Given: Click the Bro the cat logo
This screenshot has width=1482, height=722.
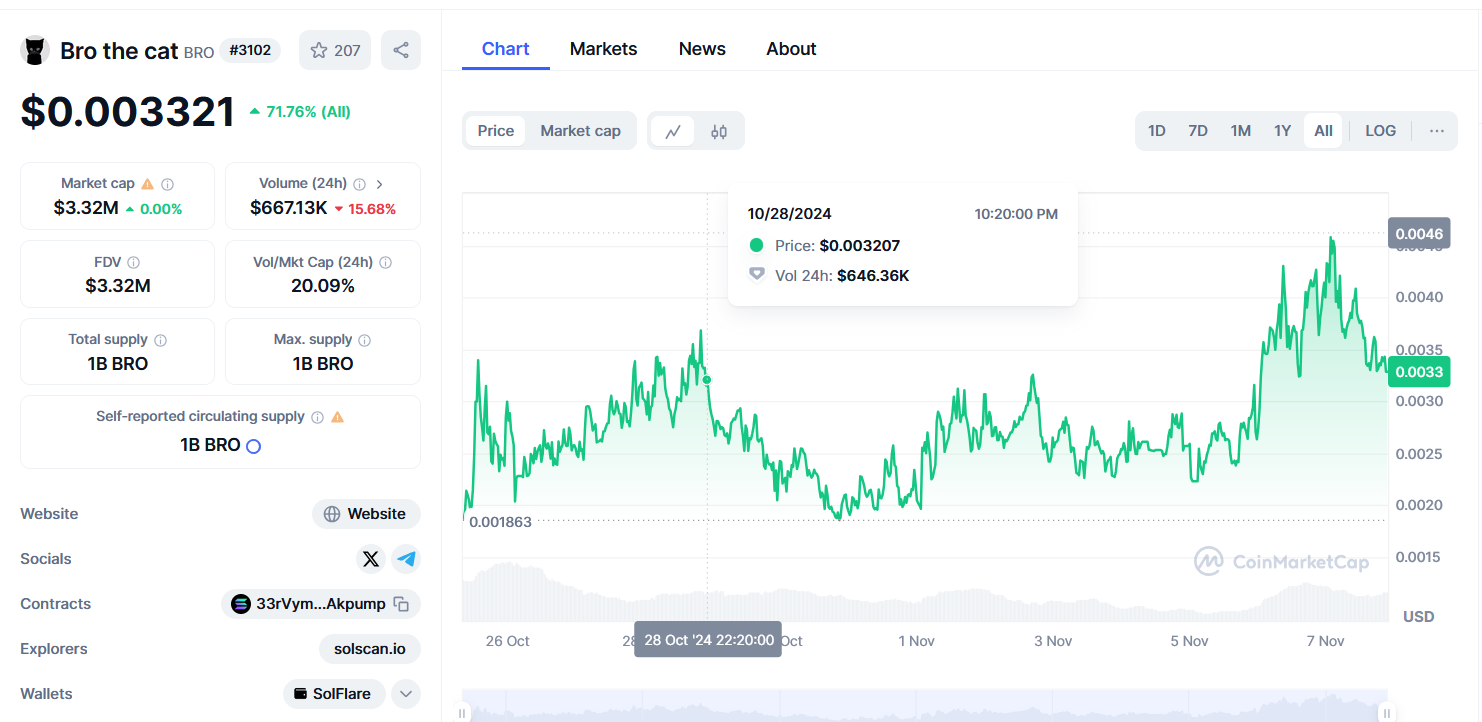Looking at the screenshot, I should 35,50.
